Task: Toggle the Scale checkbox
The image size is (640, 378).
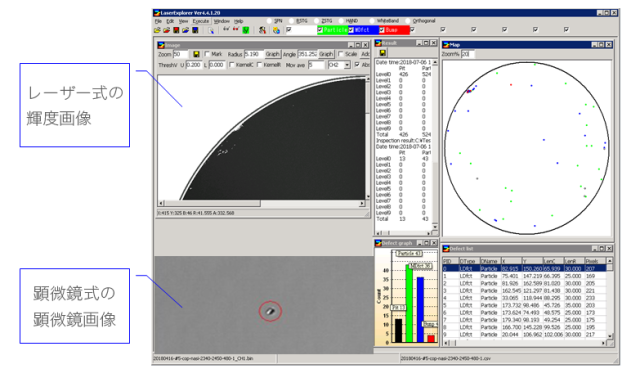Action: tap(340, 54)
